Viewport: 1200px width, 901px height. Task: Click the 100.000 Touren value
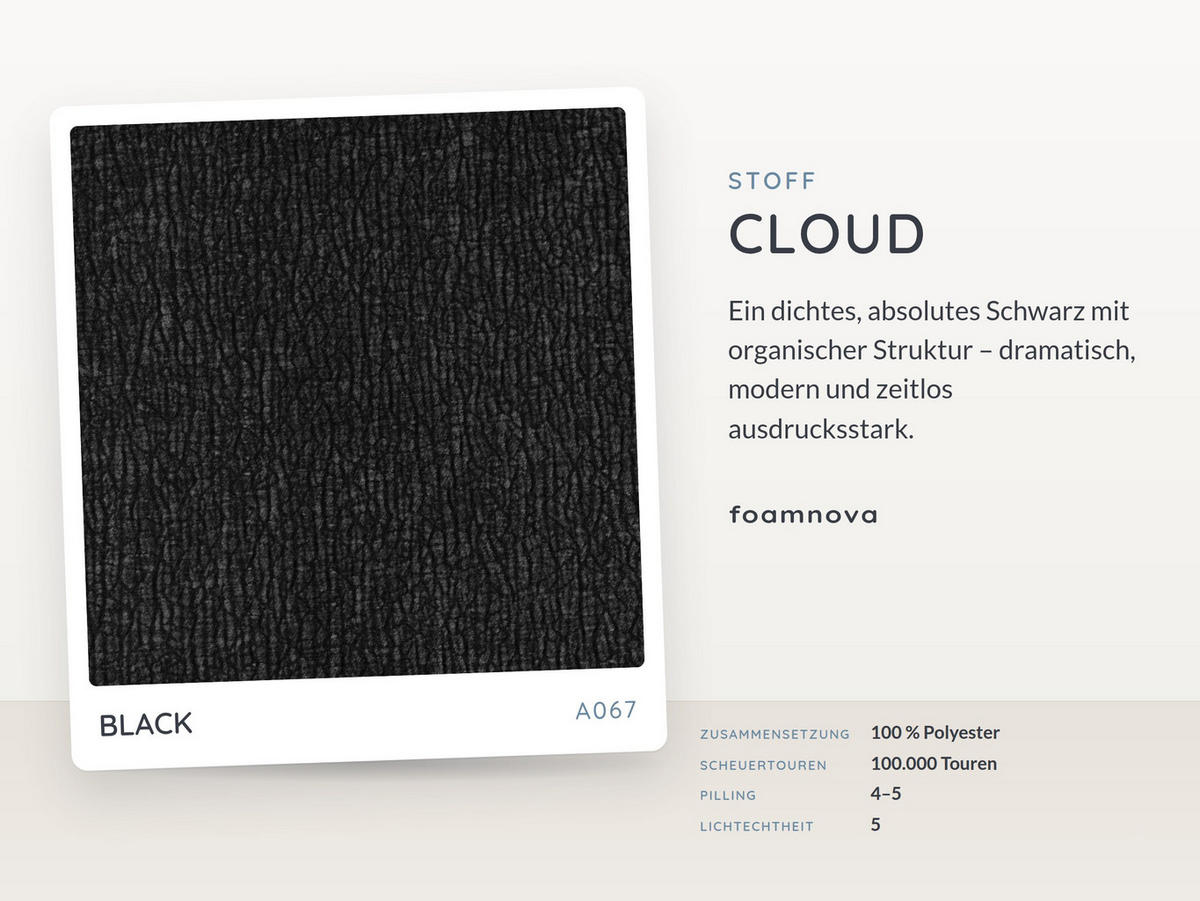pyautogui.click(x=934, y=763)
